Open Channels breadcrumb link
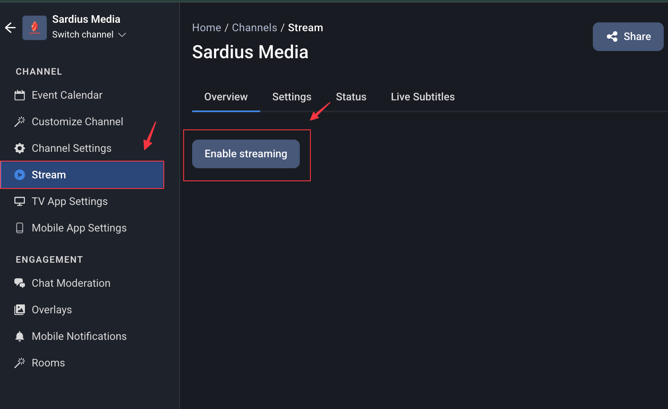Image resolution: width=668 pixels, height=409 pixels. coord(254,28)
